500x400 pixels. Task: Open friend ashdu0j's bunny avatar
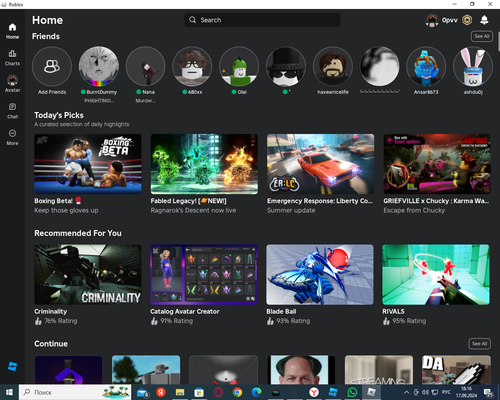(473, 66)
